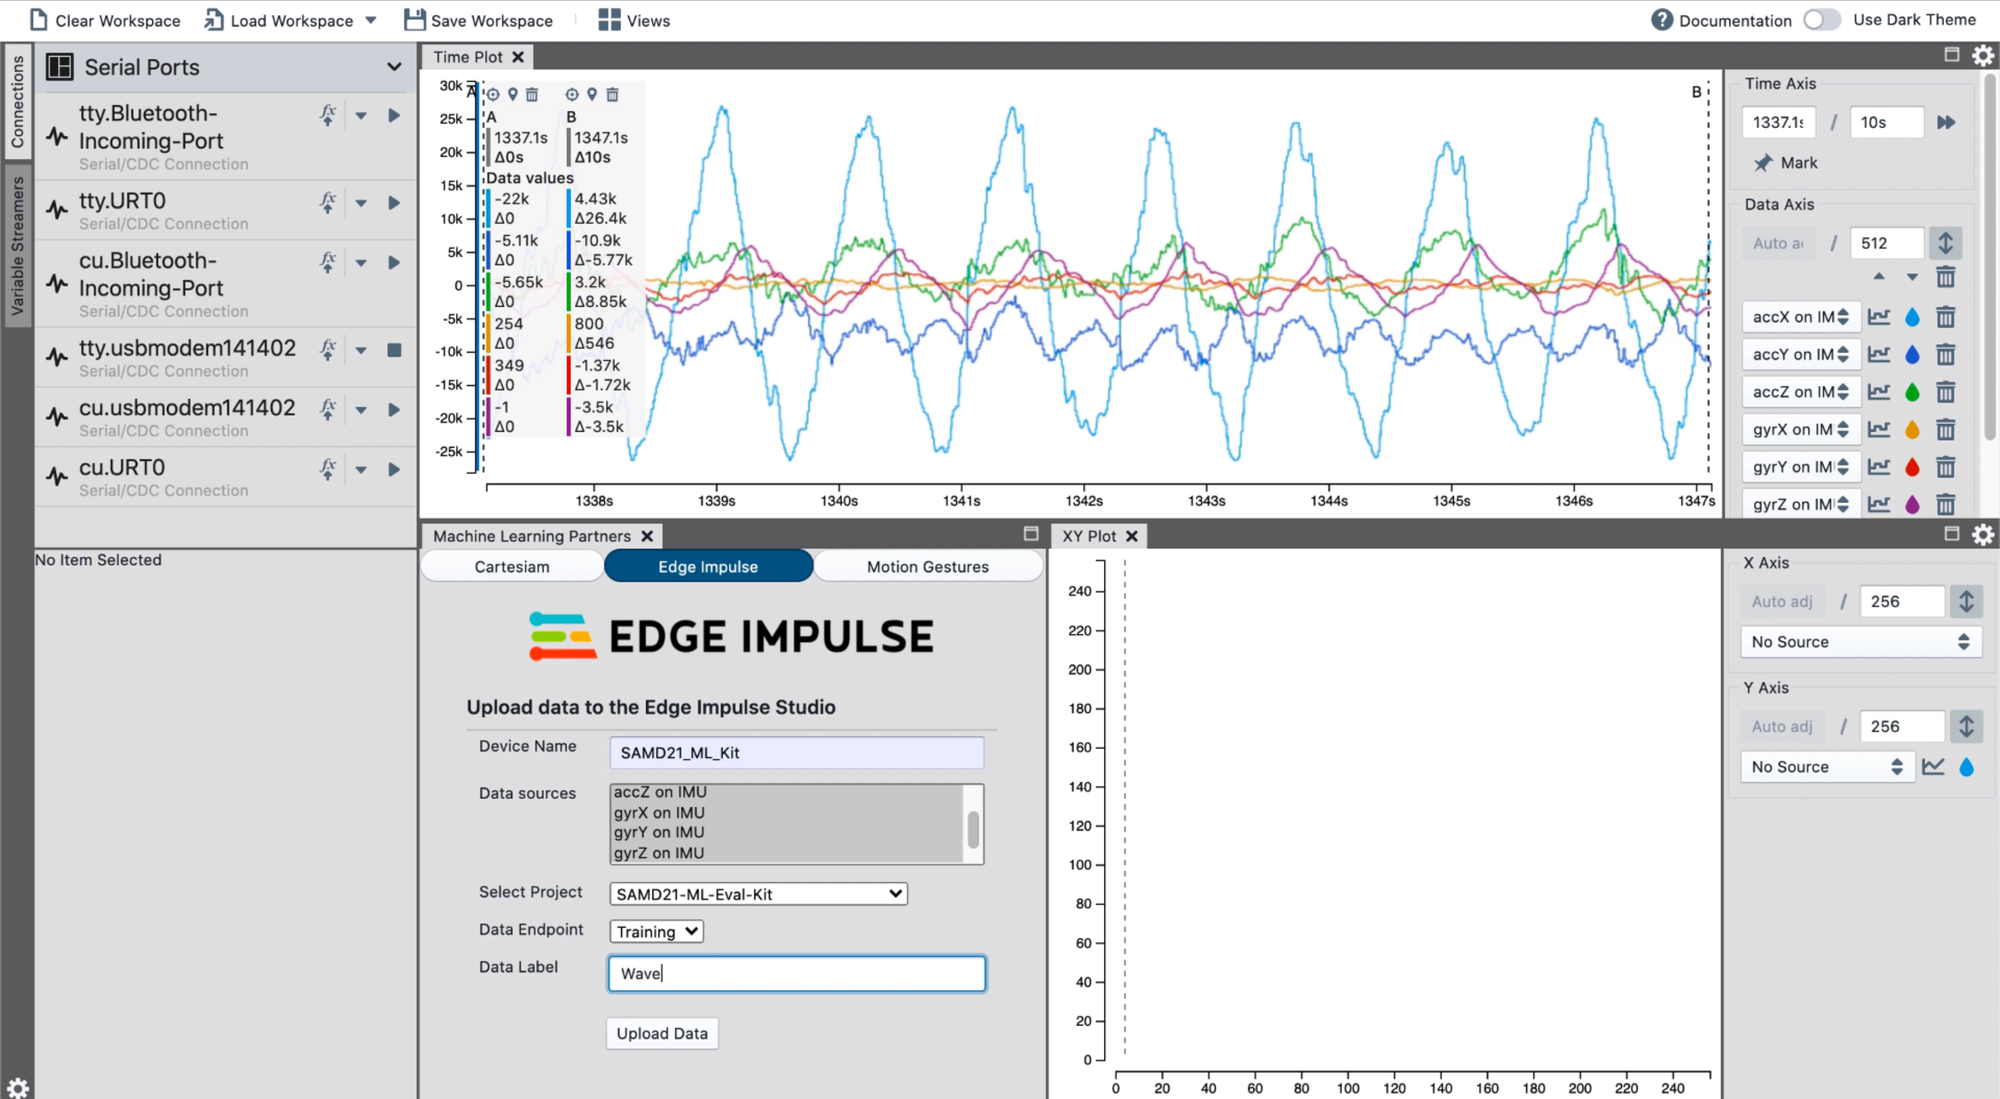The height and width of the screenshot is (1099, 2000).
Task: Click the green accZ color drop
Action: click(x=1912, y=392)
